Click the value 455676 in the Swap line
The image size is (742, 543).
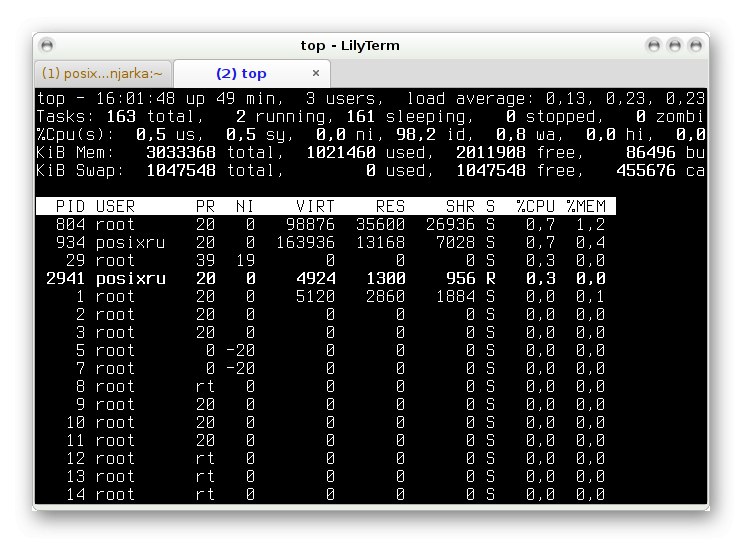645,170
